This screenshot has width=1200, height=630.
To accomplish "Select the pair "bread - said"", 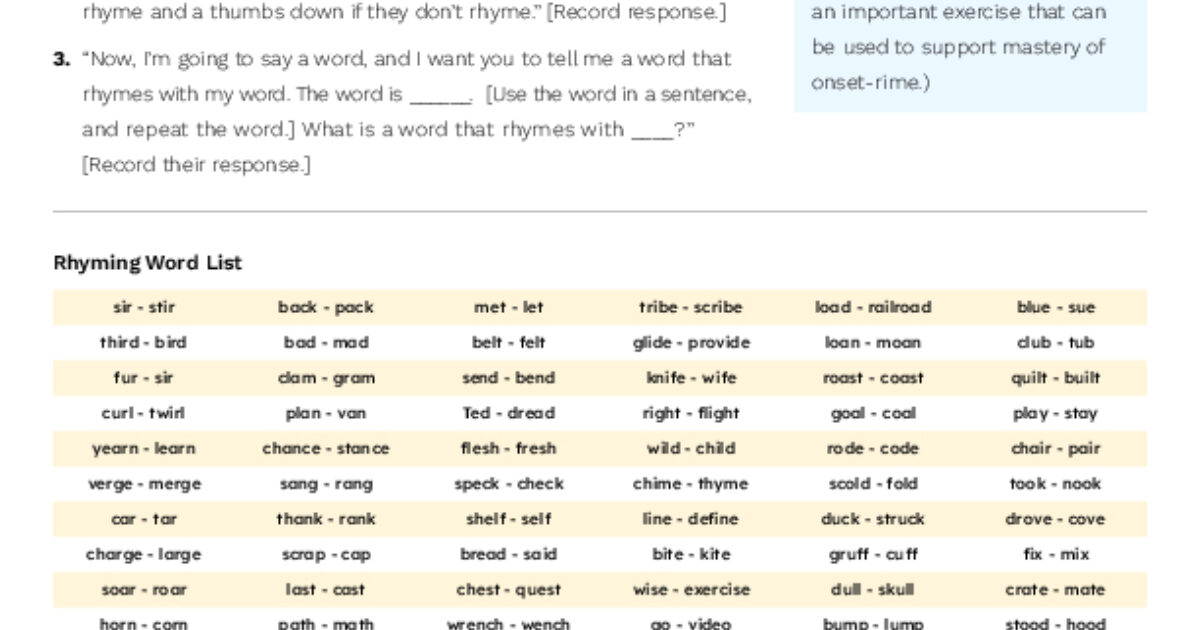I will [x=508, y=554].
